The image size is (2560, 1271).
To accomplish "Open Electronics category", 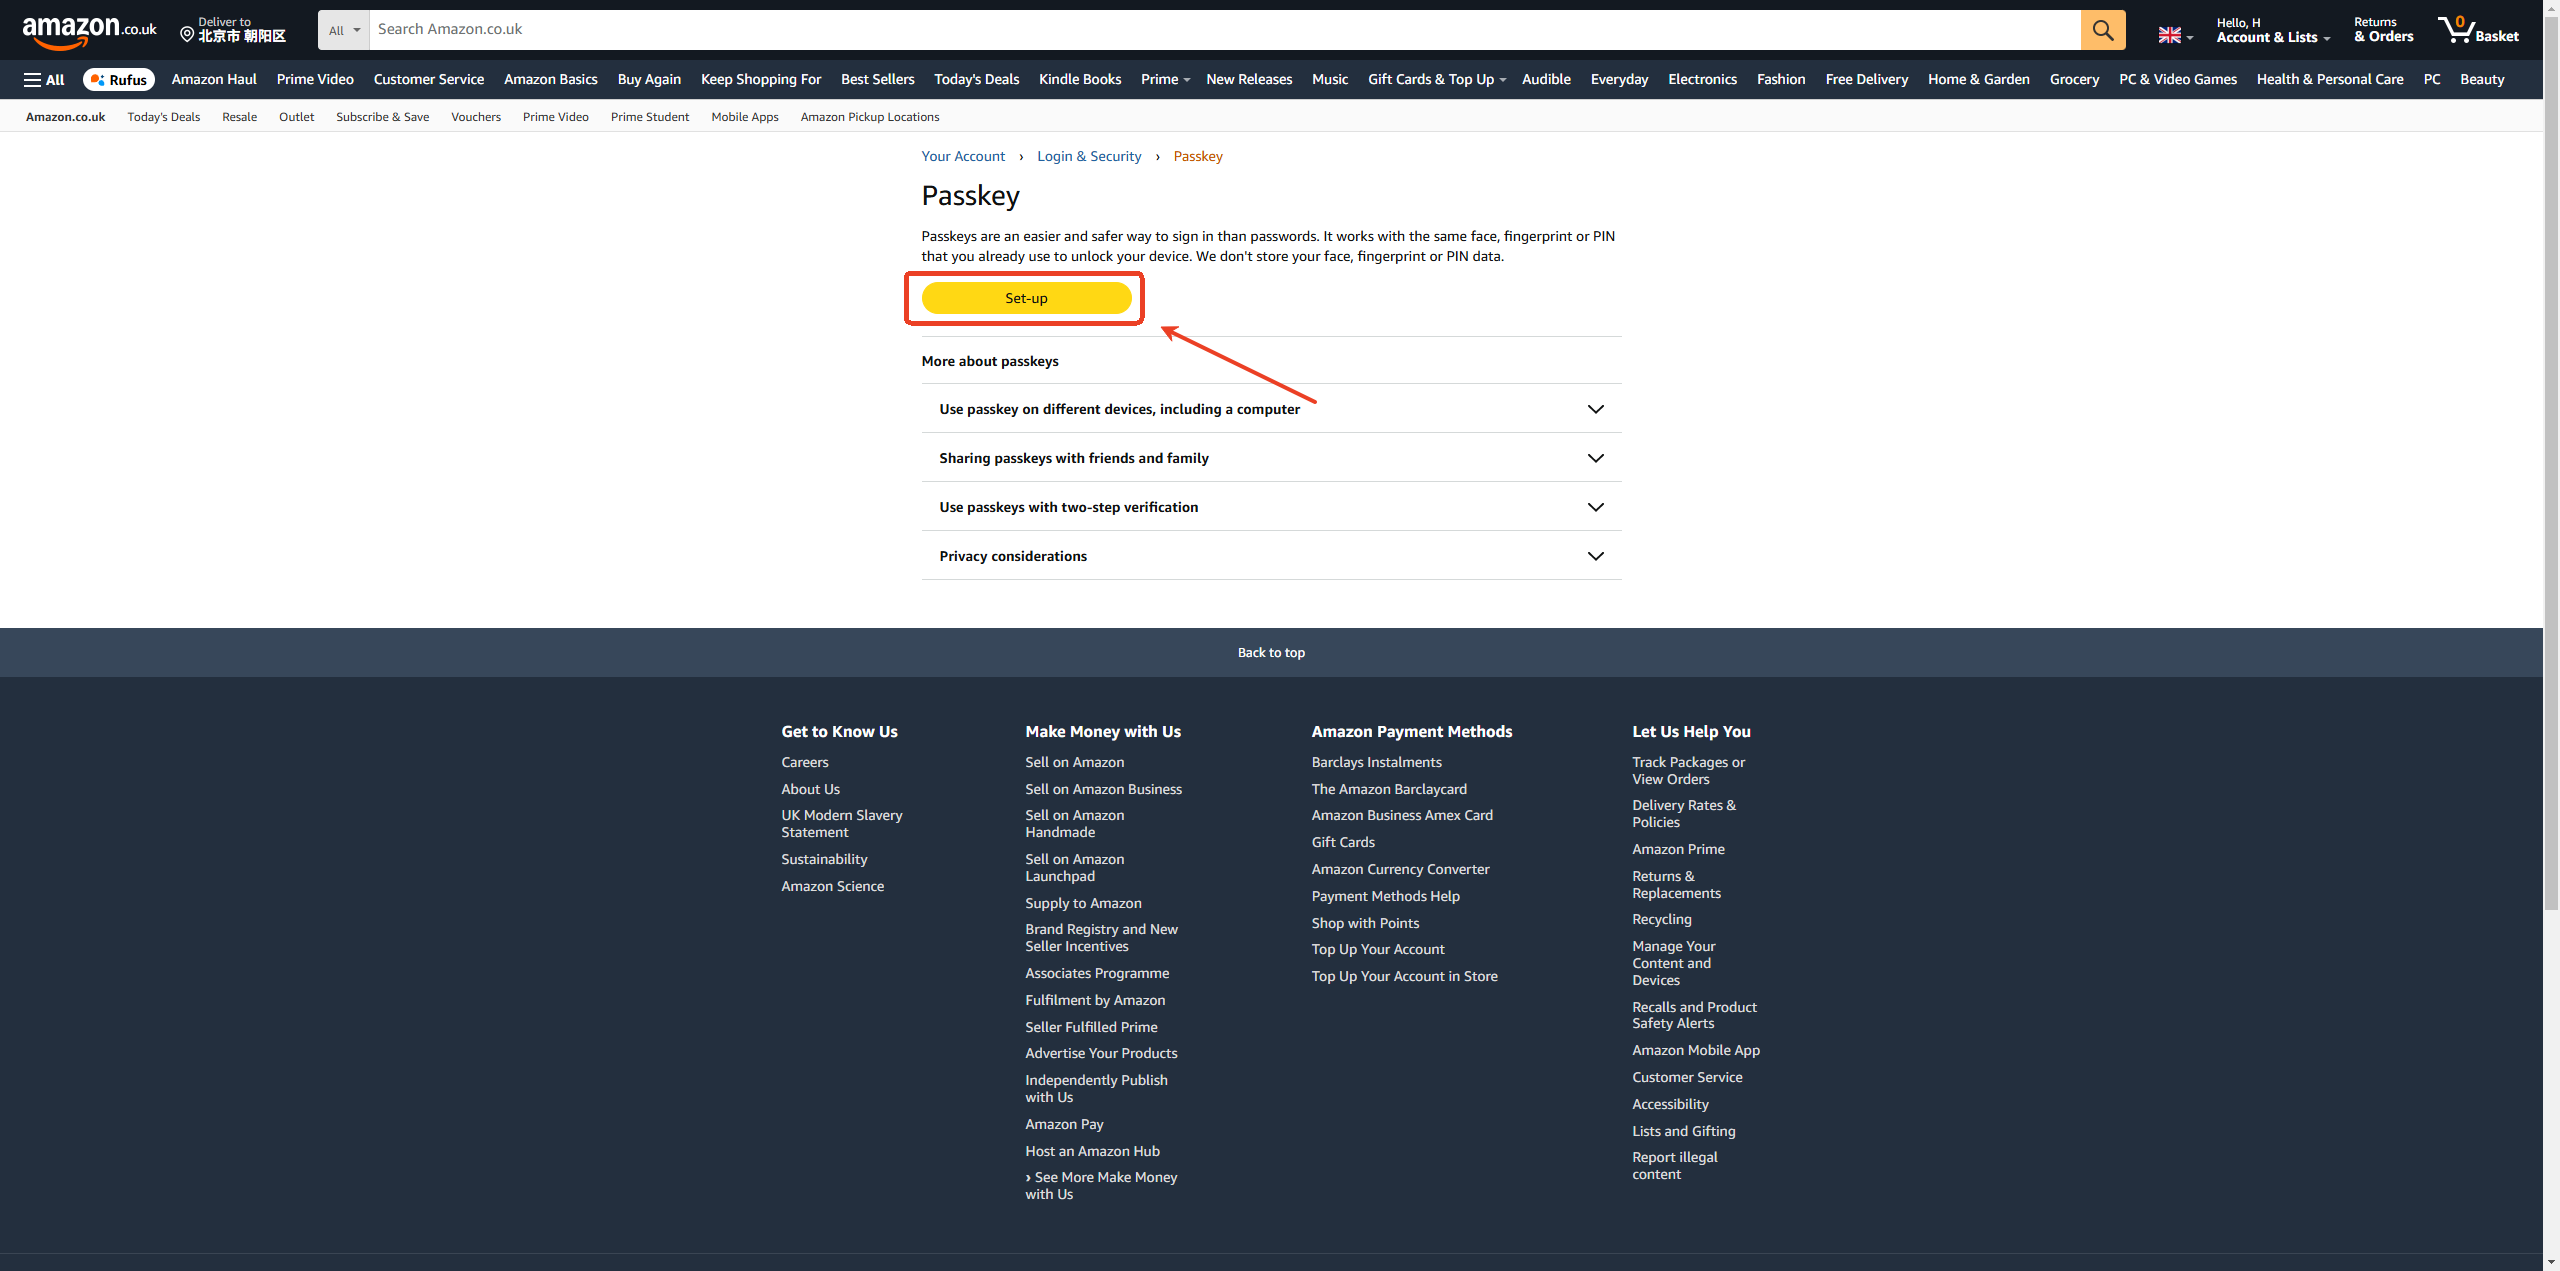I will point(1702,80).
